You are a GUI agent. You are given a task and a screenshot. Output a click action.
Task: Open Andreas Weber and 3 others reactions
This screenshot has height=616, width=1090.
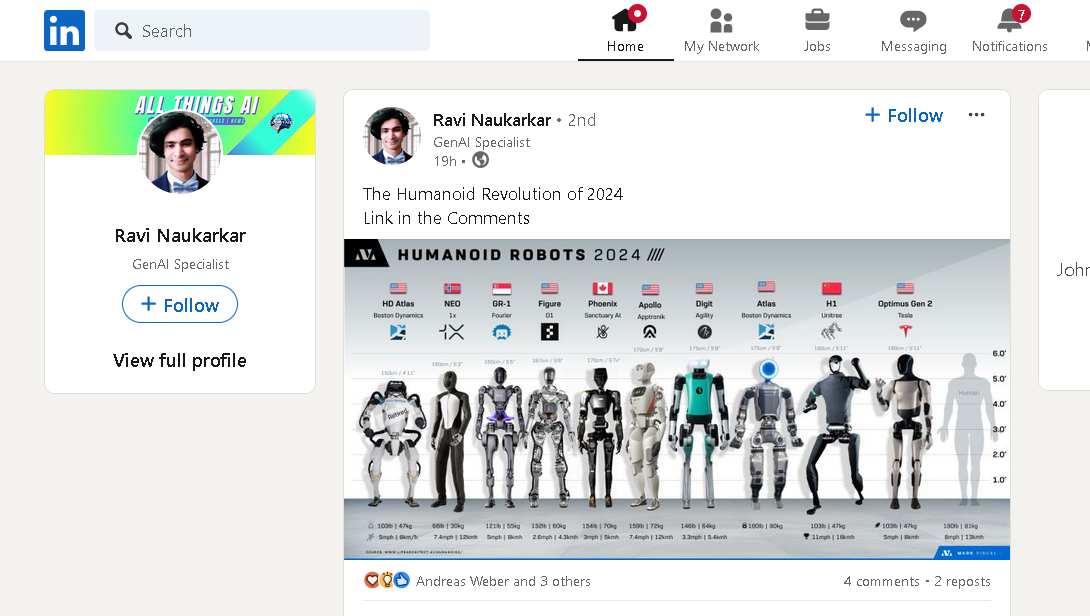503,581
